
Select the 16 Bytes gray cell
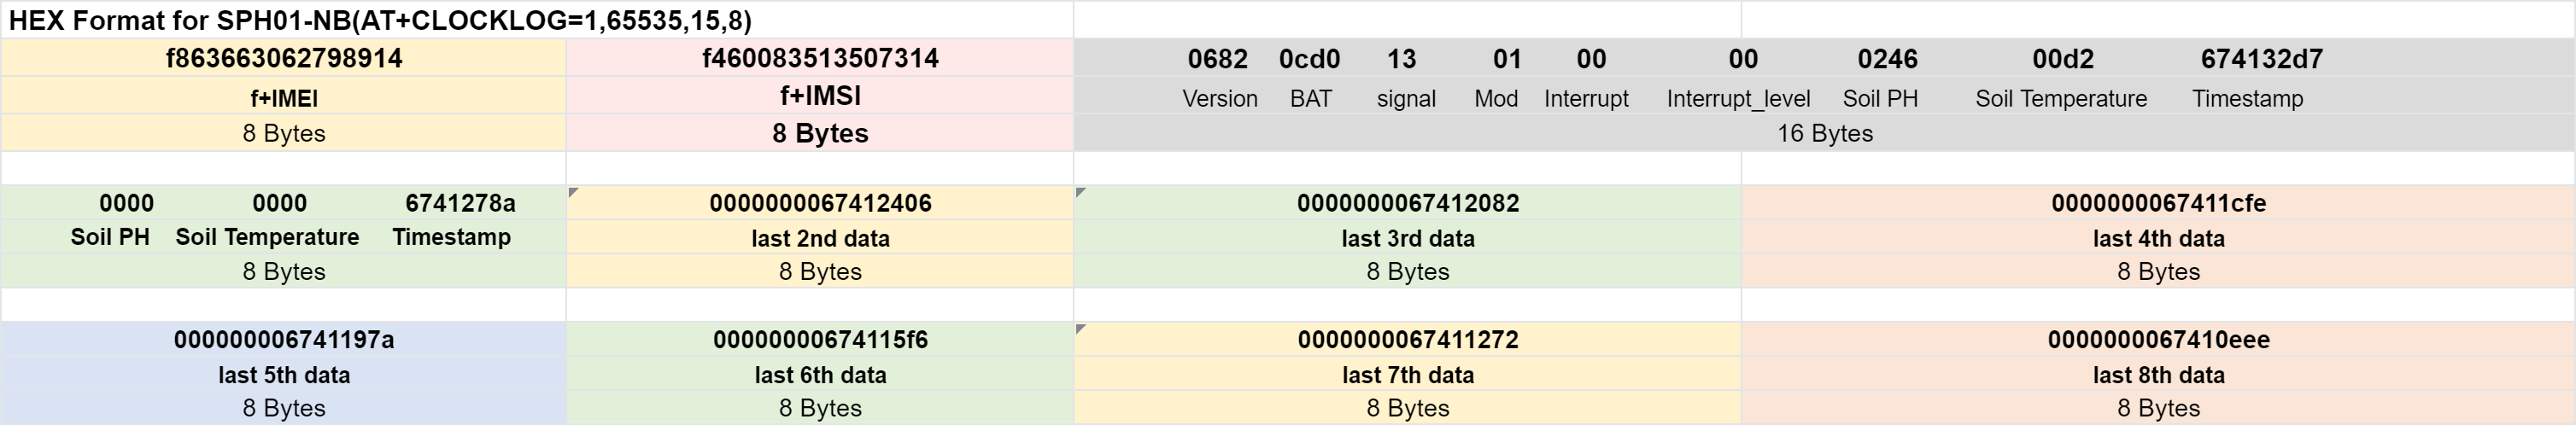(x=1824, y=133)
